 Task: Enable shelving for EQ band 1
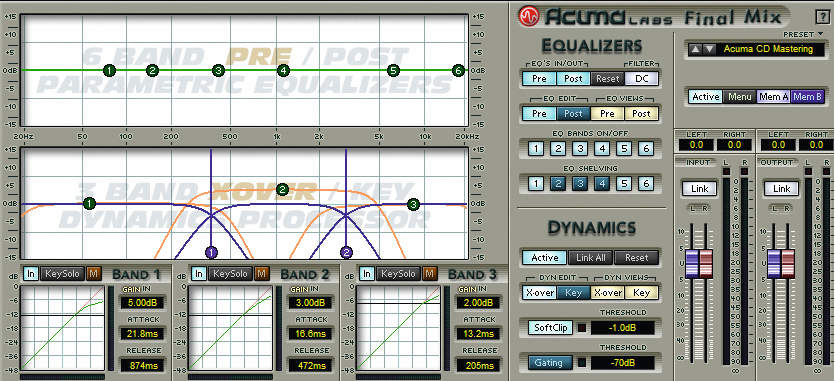pos(536,184)
